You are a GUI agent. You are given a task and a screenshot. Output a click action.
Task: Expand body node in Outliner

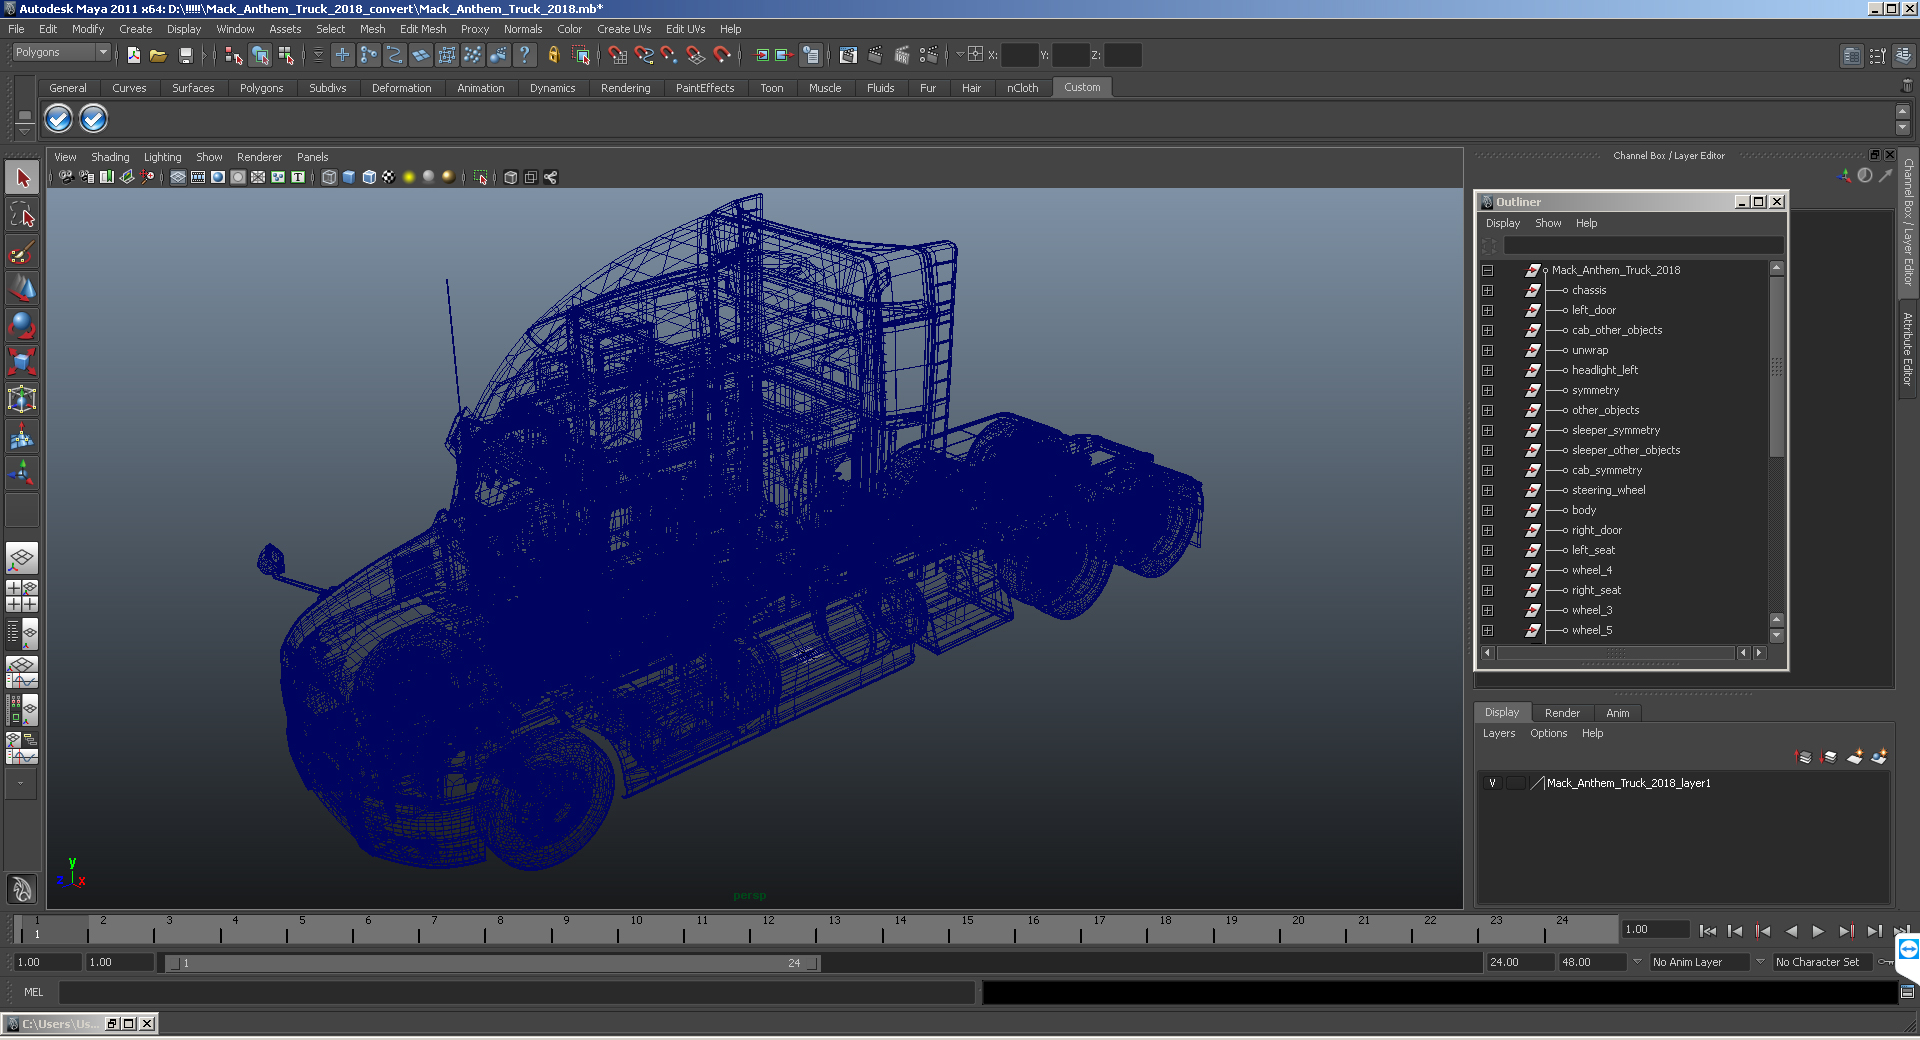1488,510
